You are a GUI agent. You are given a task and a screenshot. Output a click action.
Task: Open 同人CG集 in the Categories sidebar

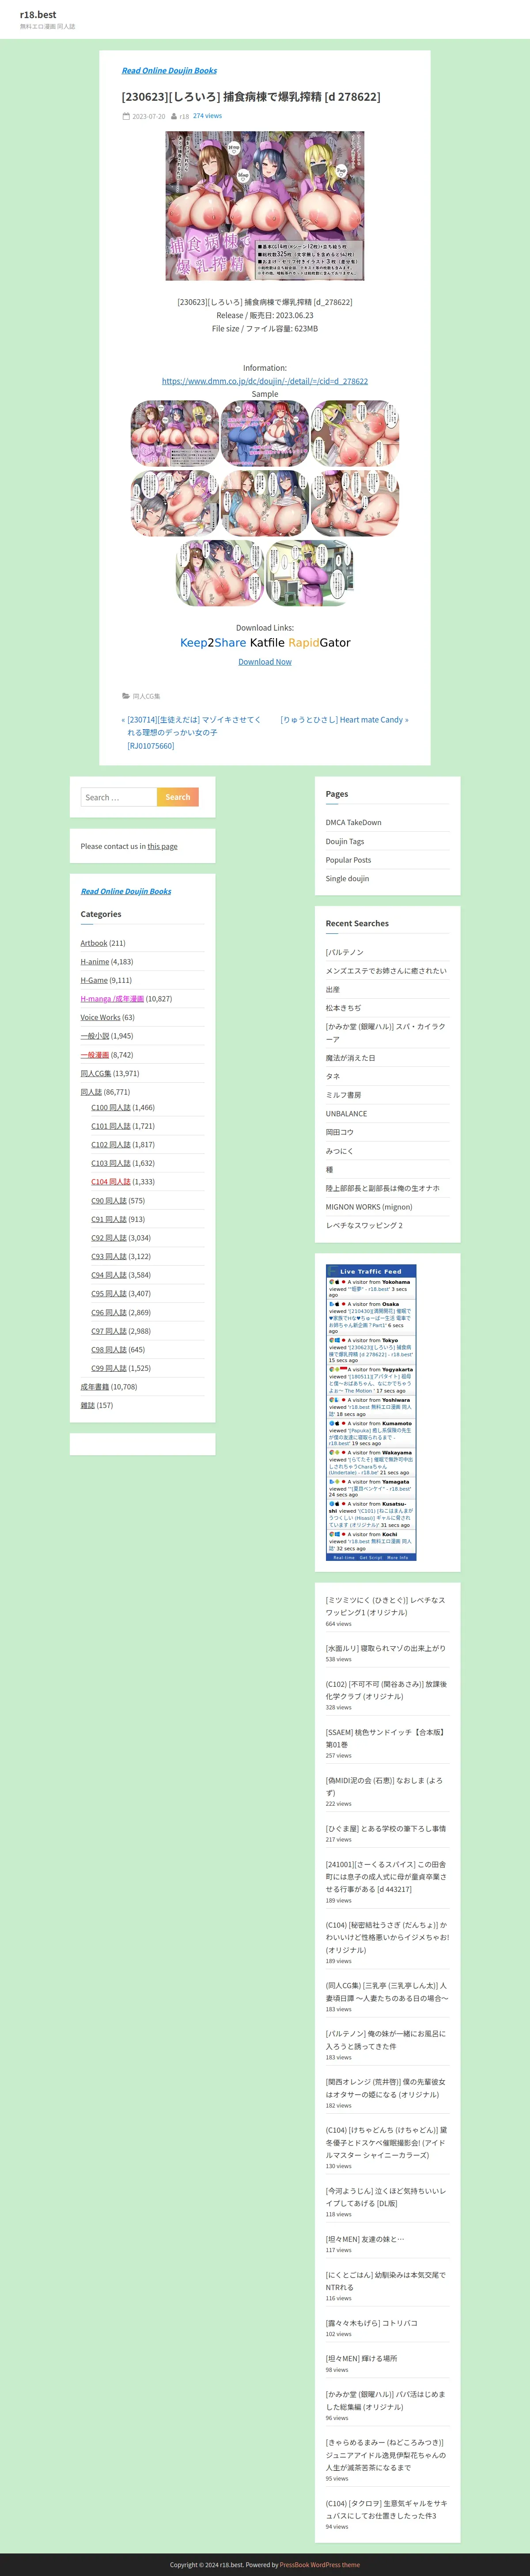point(96,1074)
